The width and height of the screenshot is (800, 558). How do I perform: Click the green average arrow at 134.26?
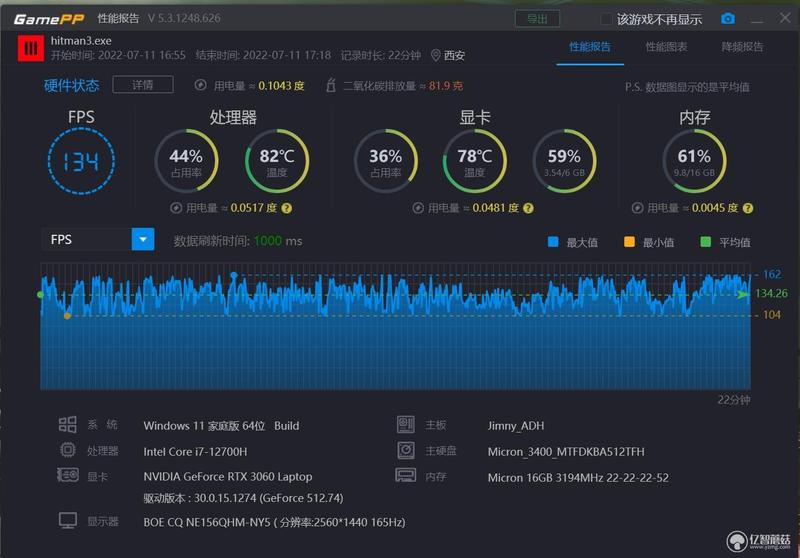click(743, 294)
